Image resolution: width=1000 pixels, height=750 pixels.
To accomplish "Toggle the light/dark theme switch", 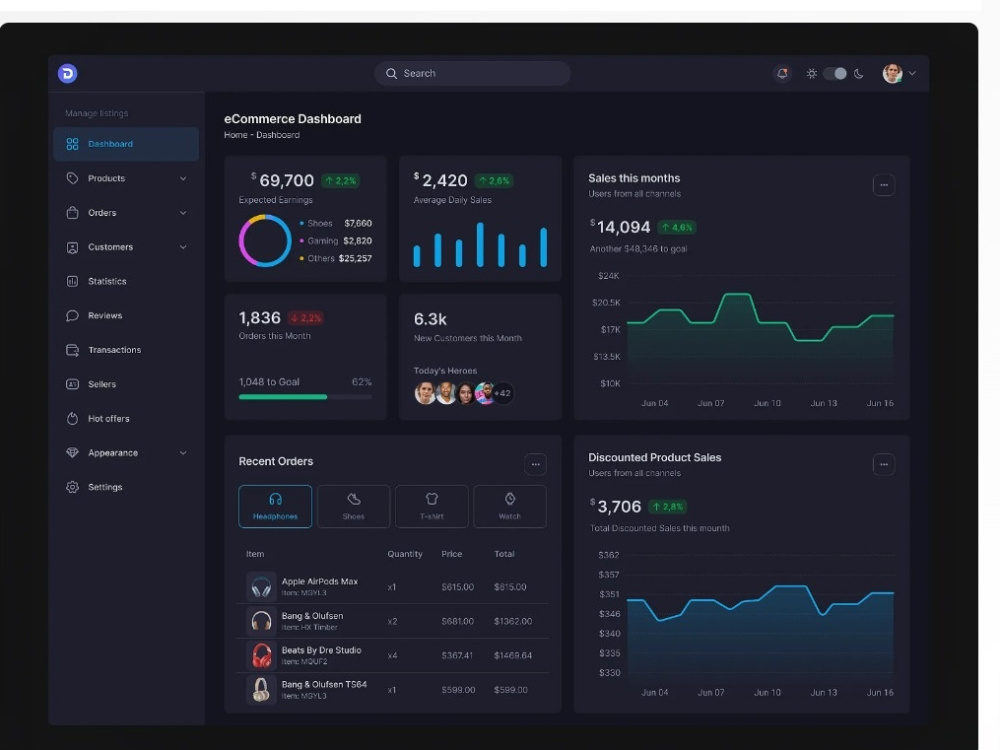I will (835, 73).
